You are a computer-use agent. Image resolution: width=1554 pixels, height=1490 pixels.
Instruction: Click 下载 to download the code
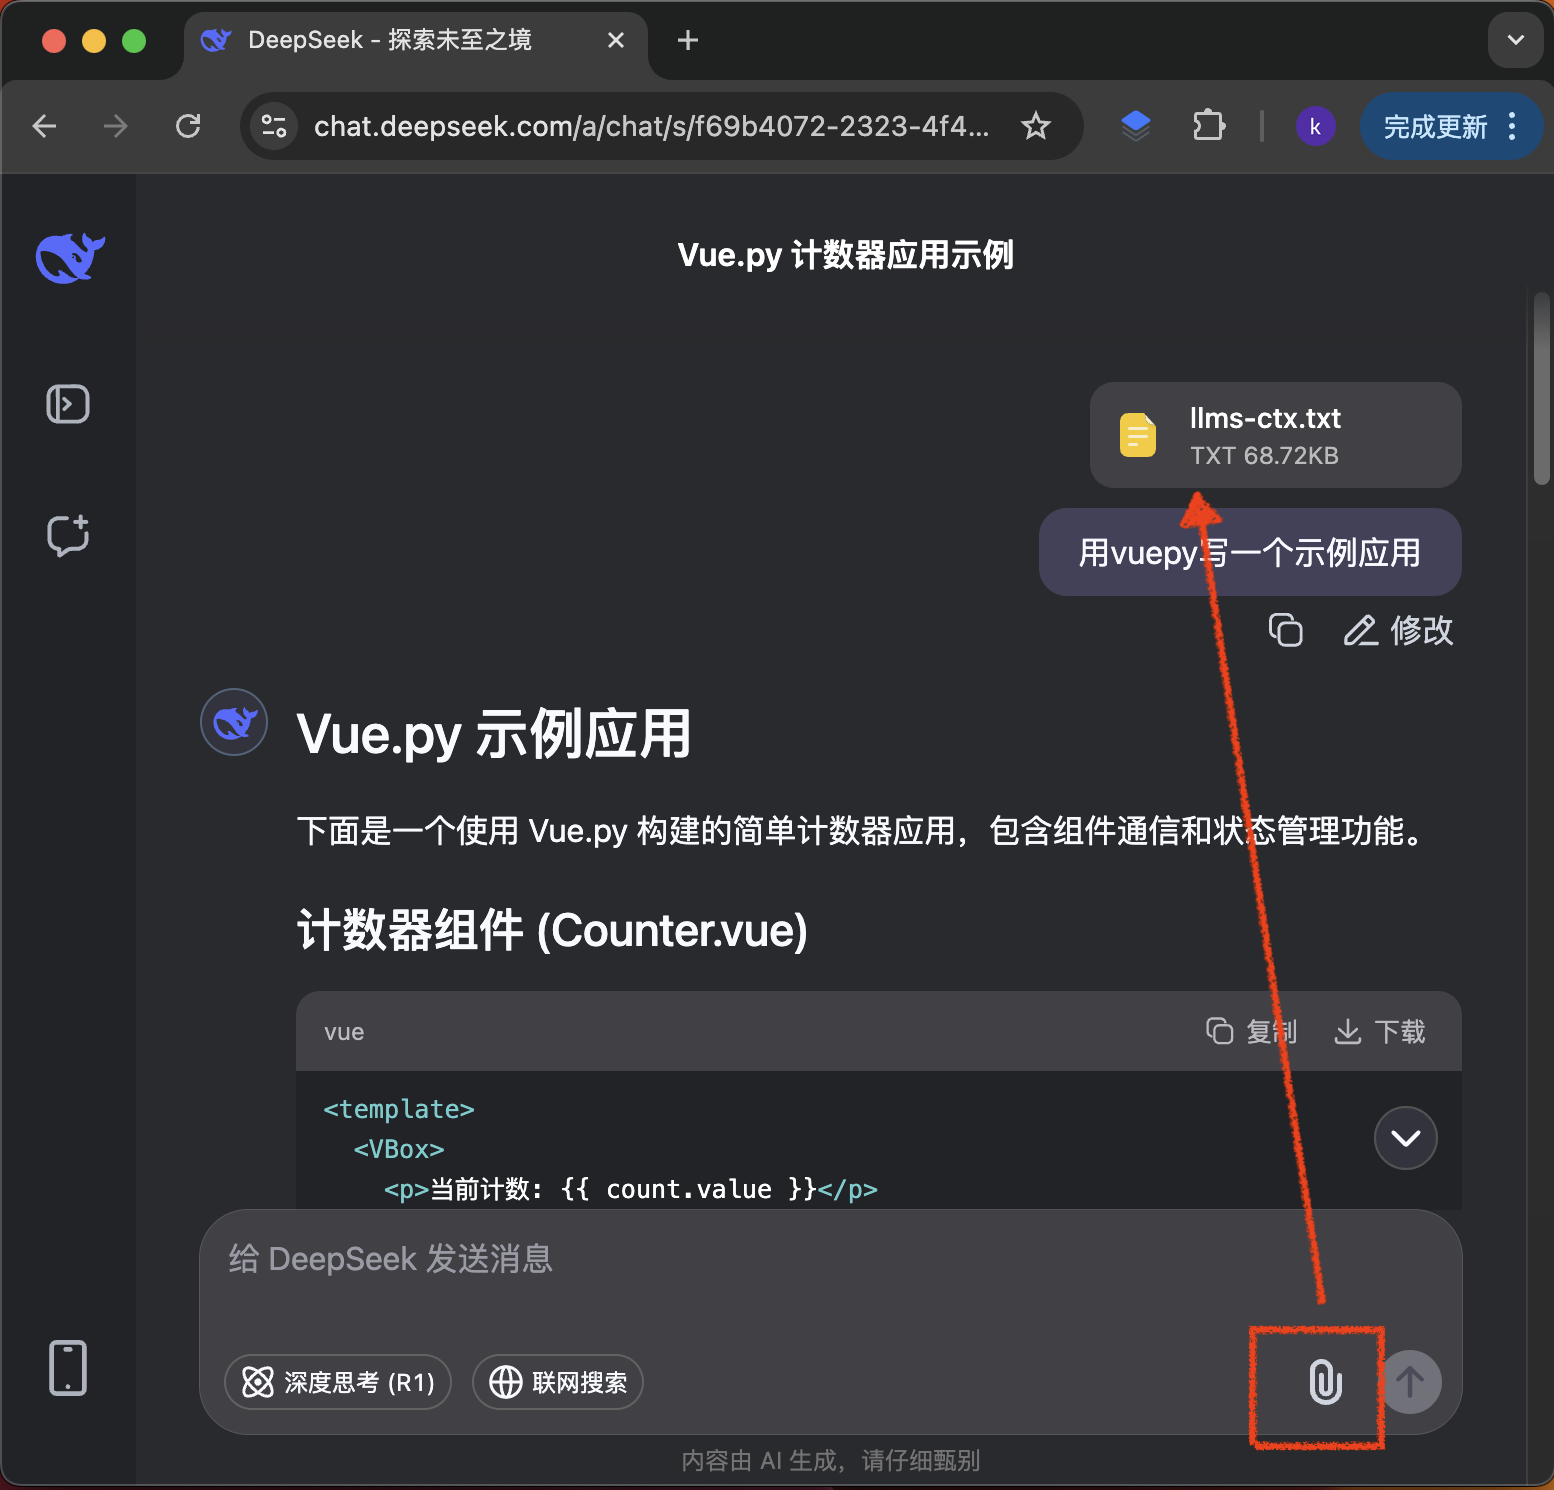pos(1380,1031)
